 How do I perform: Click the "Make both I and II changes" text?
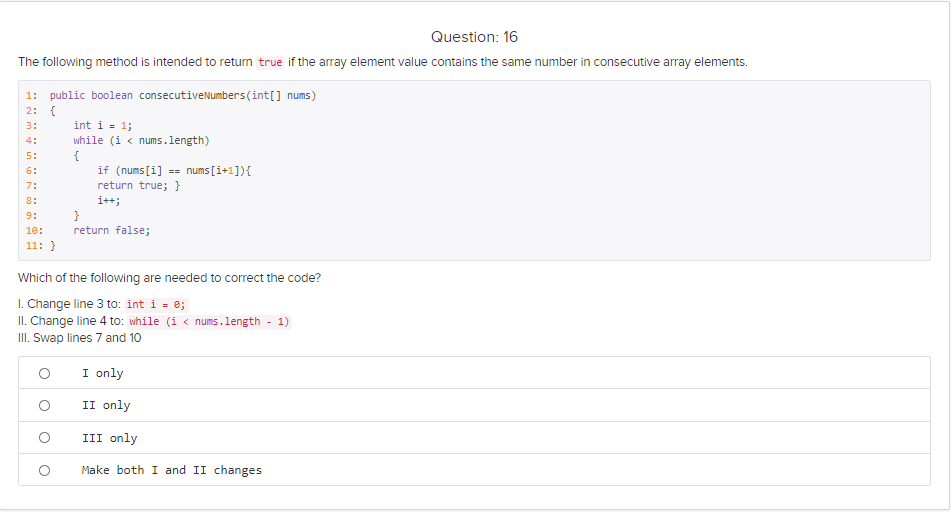[x=172, y=470]
